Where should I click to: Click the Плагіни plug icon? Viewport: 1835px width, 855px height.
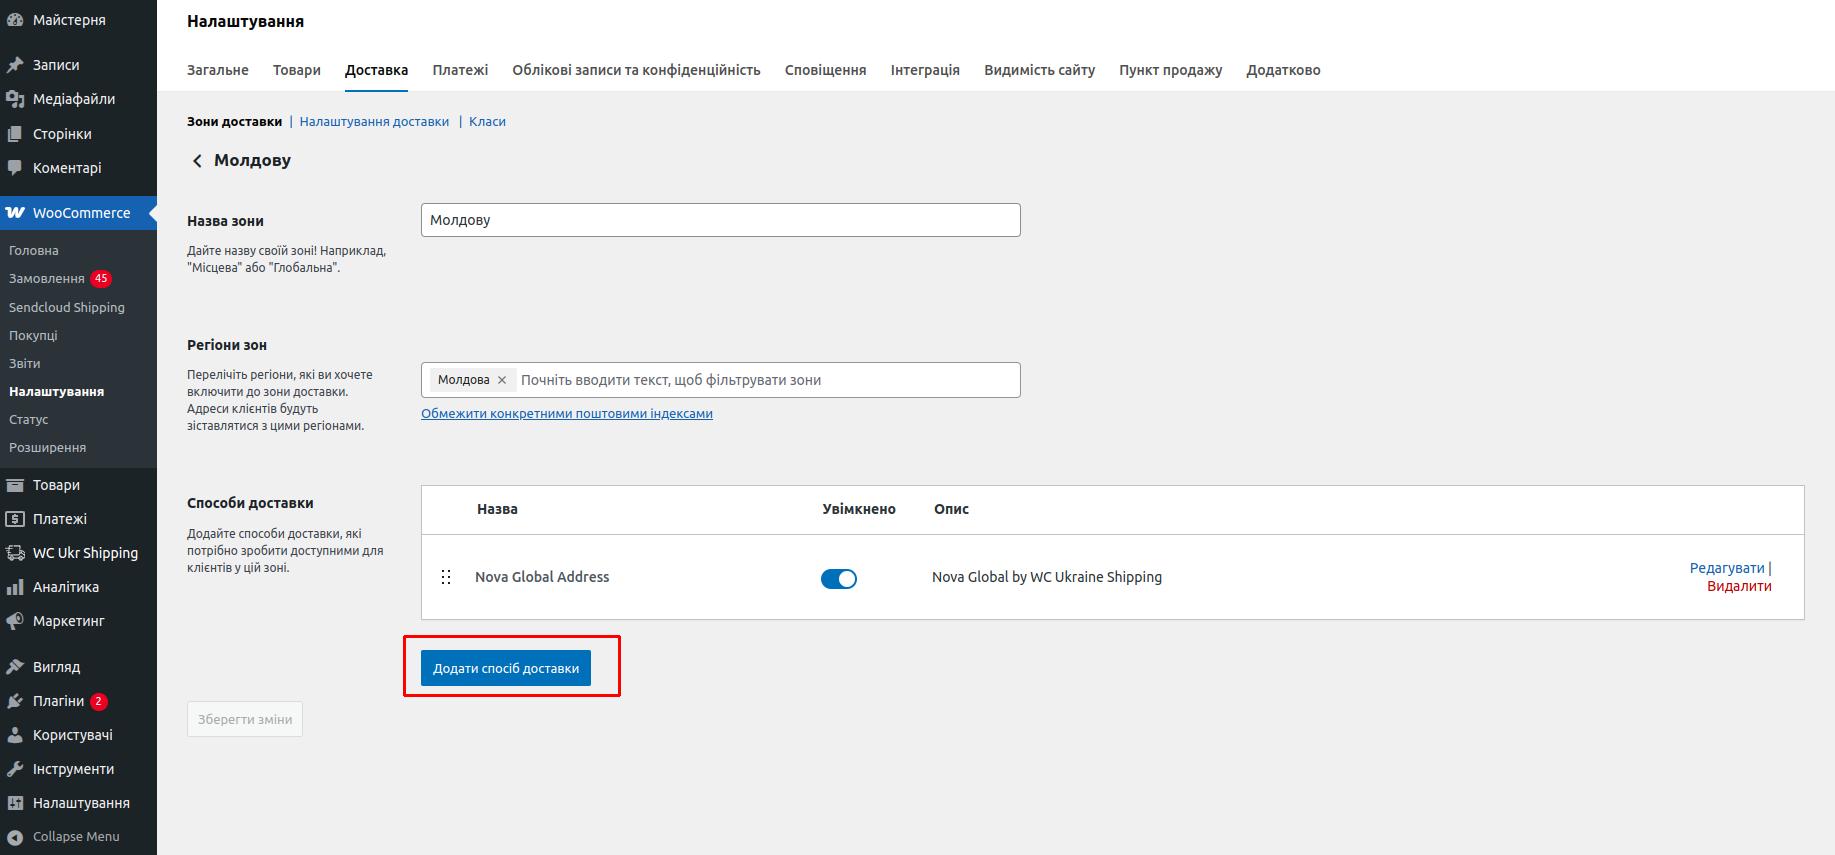tap(15, 701)
